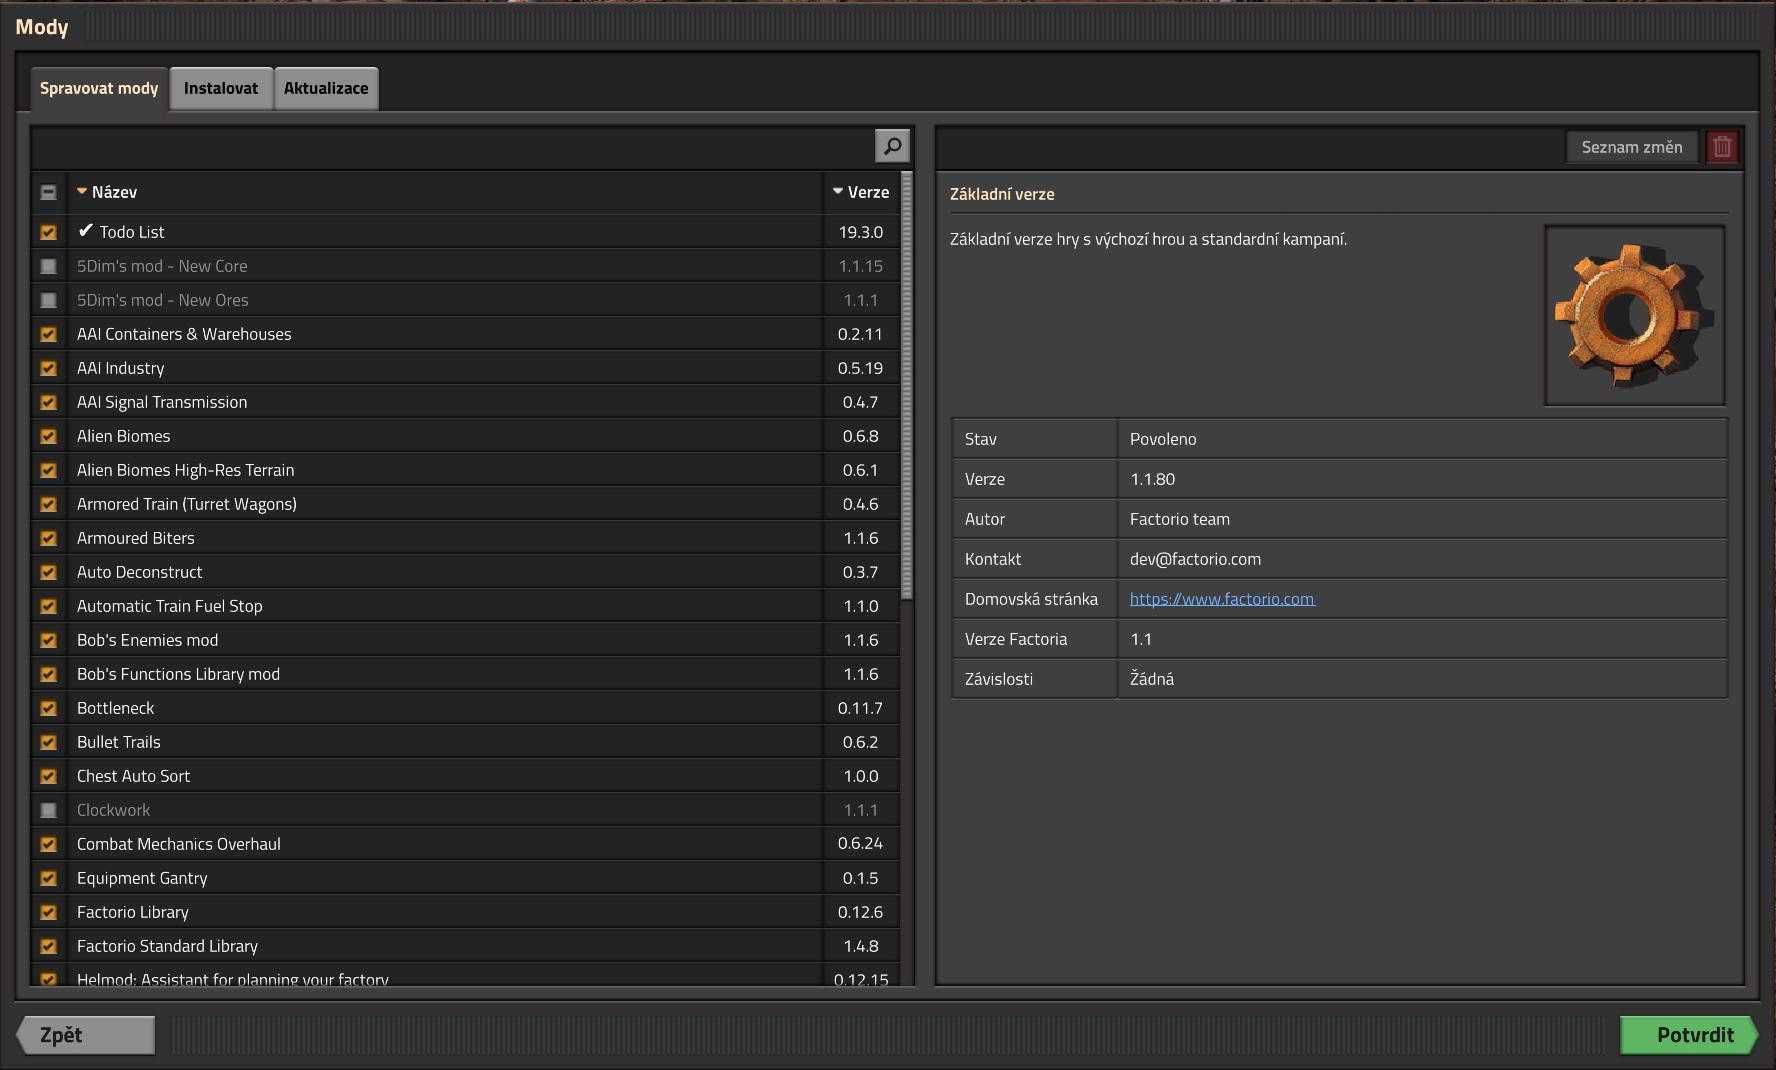
Task: Uncheck the AAI Signal Transmission checkbox
Action: pos(48,402)
